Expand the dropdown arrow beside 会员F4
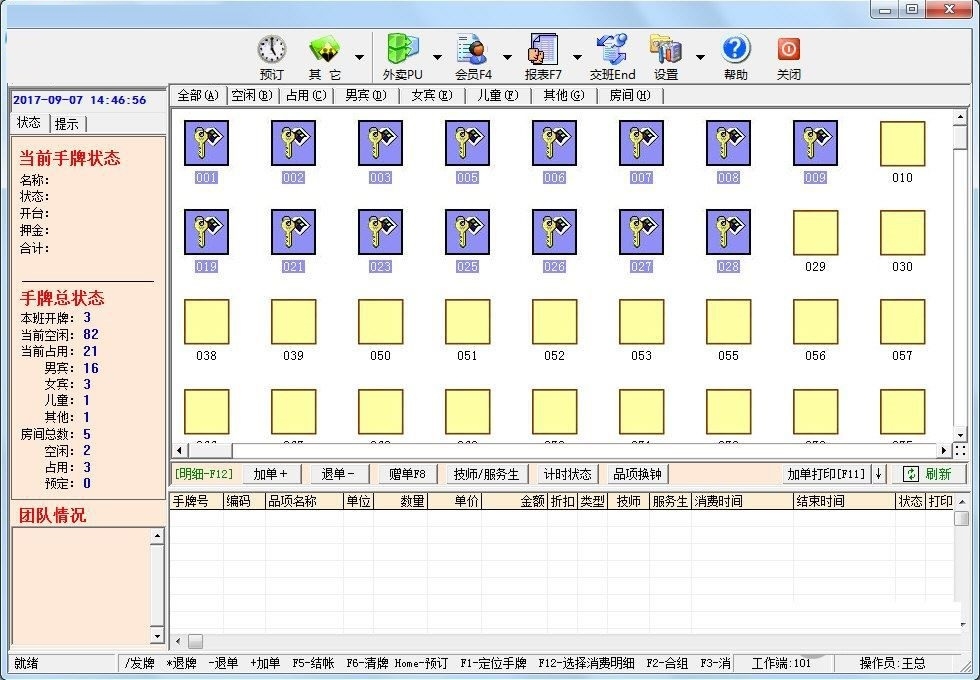Image resolution: width=980 pixels, height=680 pixels. (507, 57)
